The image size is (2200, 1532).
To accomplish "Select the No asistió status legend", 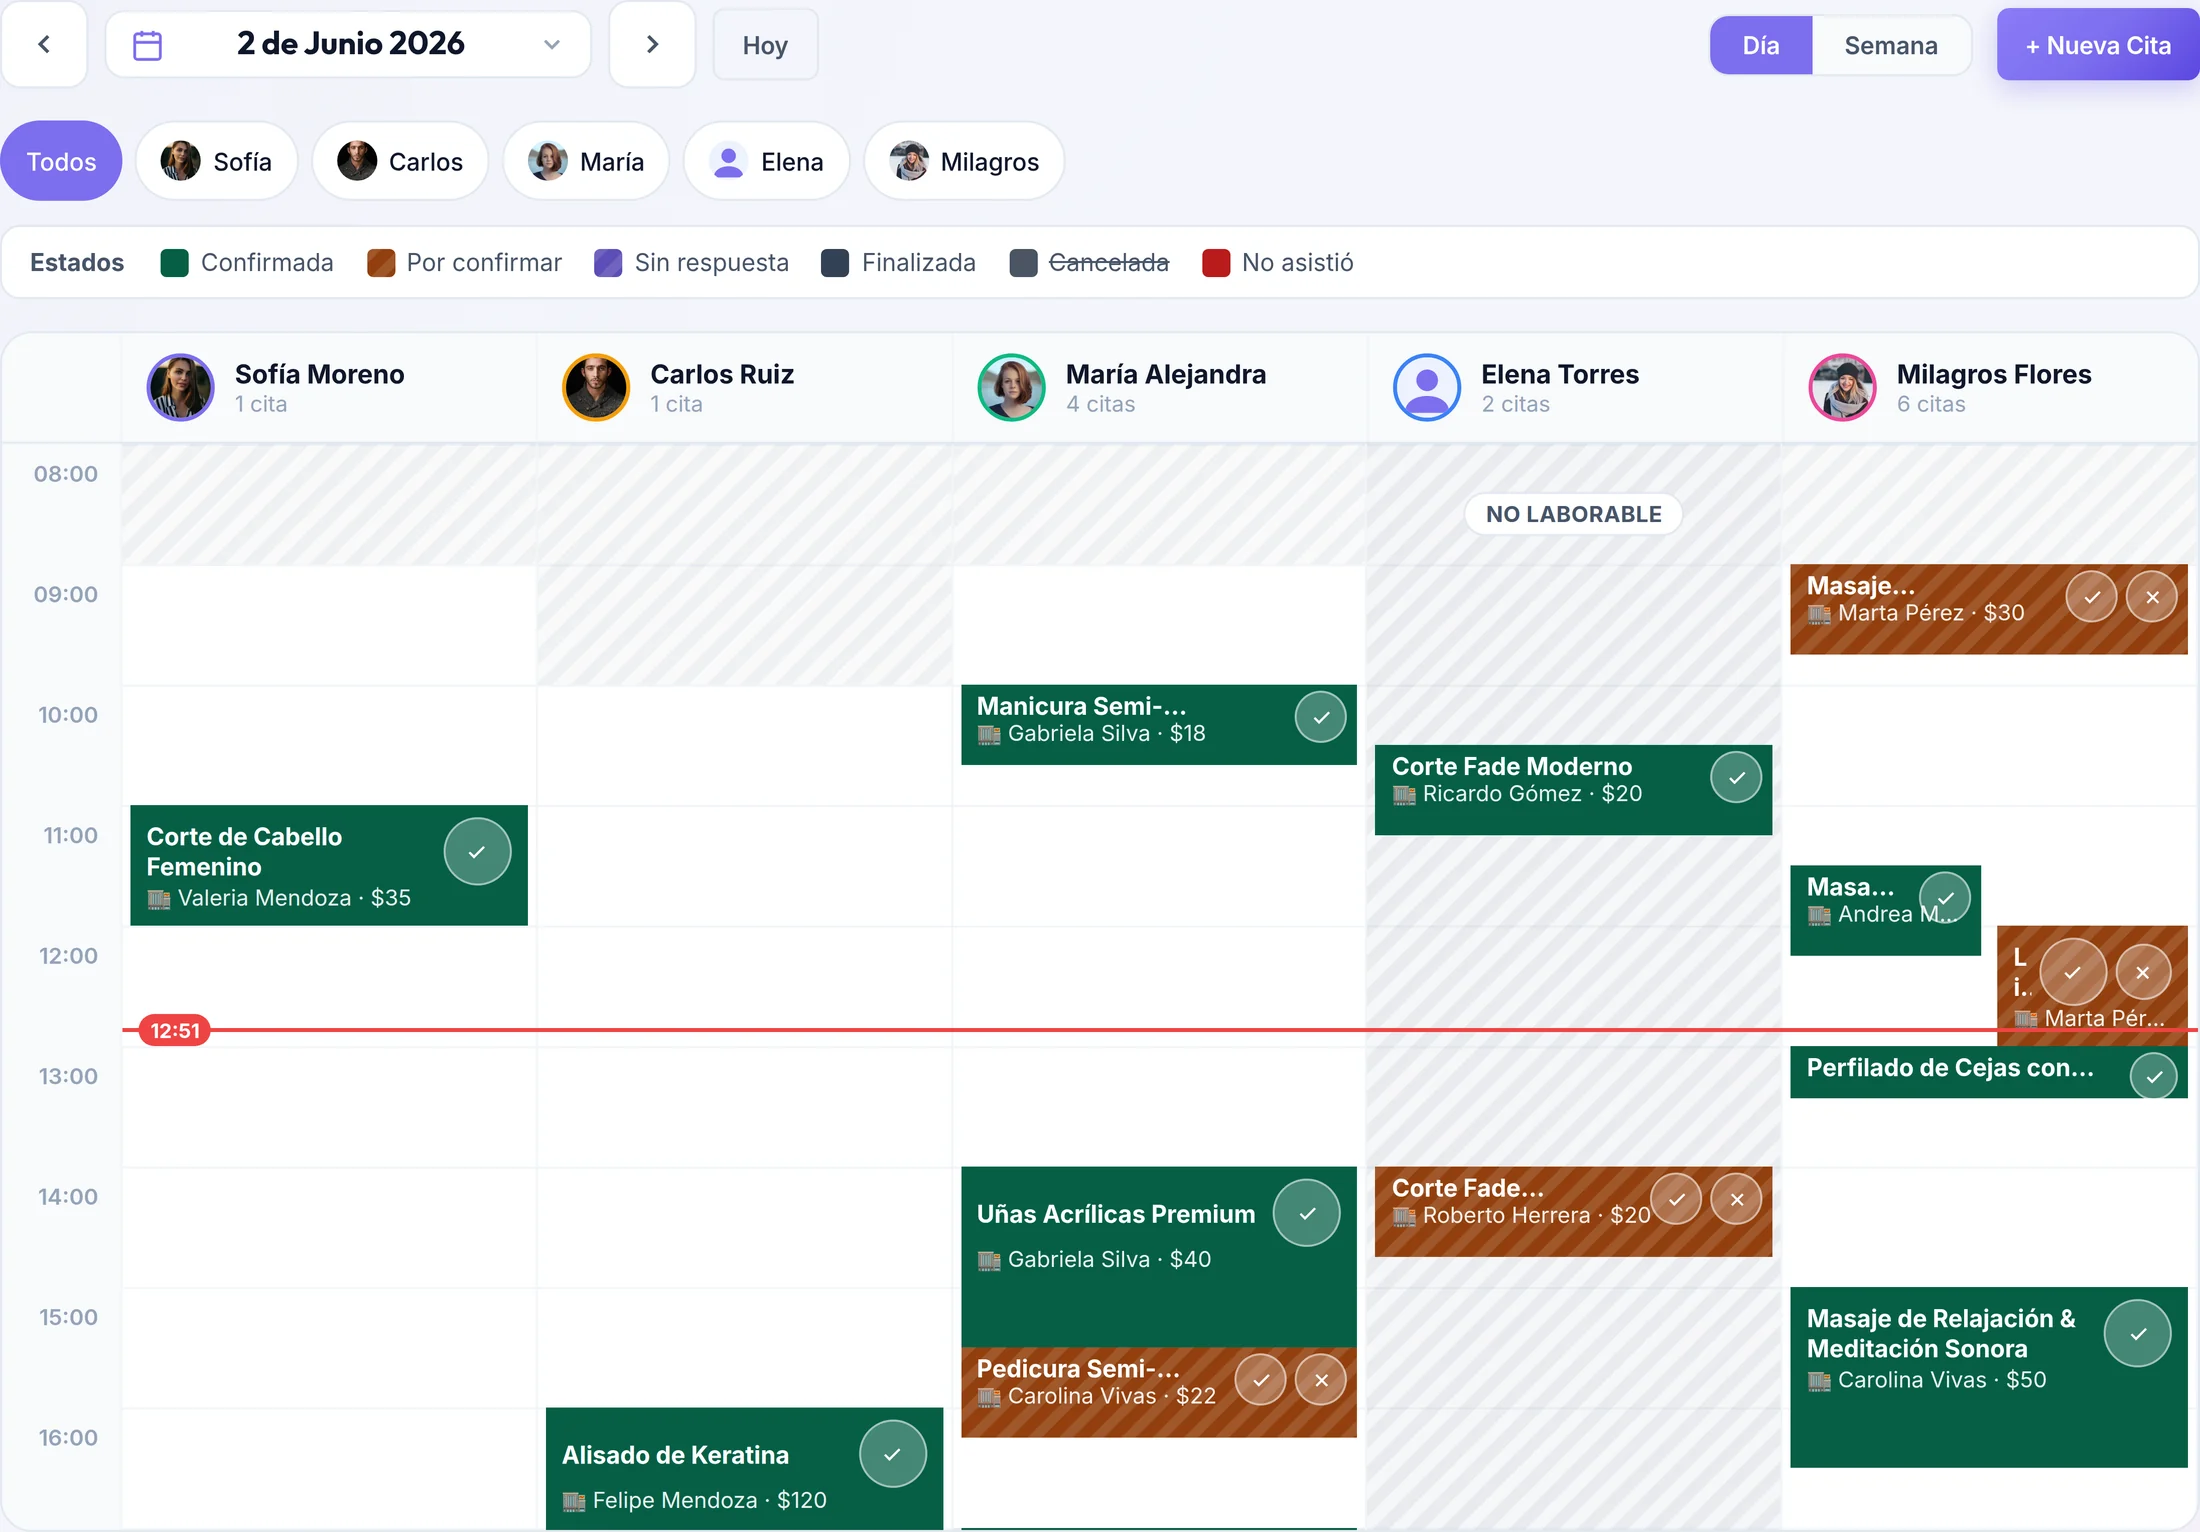I will pos(1277,263).
